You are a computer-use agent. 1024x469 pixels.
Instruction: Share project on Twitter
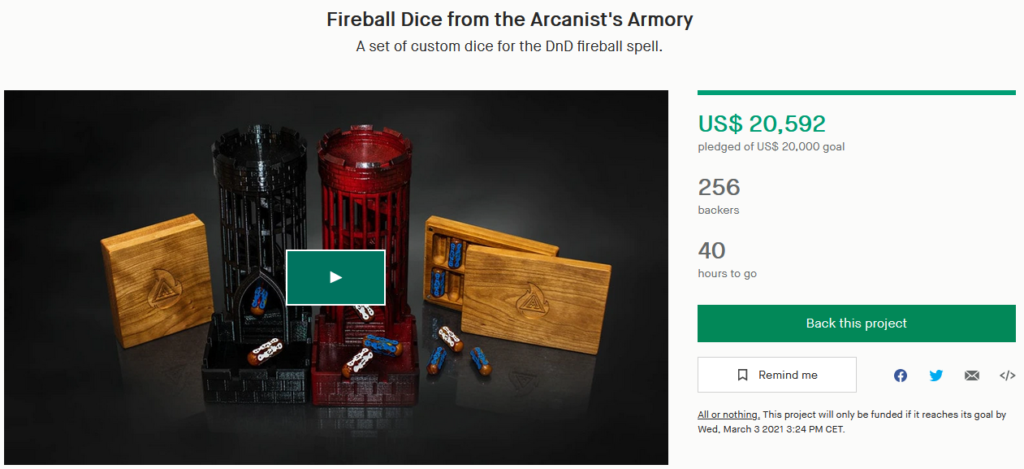click(x=936, y=376)
